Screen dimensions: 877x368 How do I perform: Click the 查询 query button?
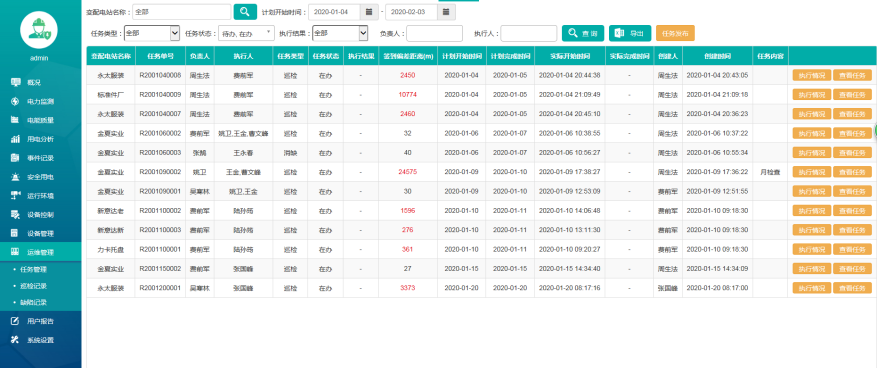pos(583,33)
